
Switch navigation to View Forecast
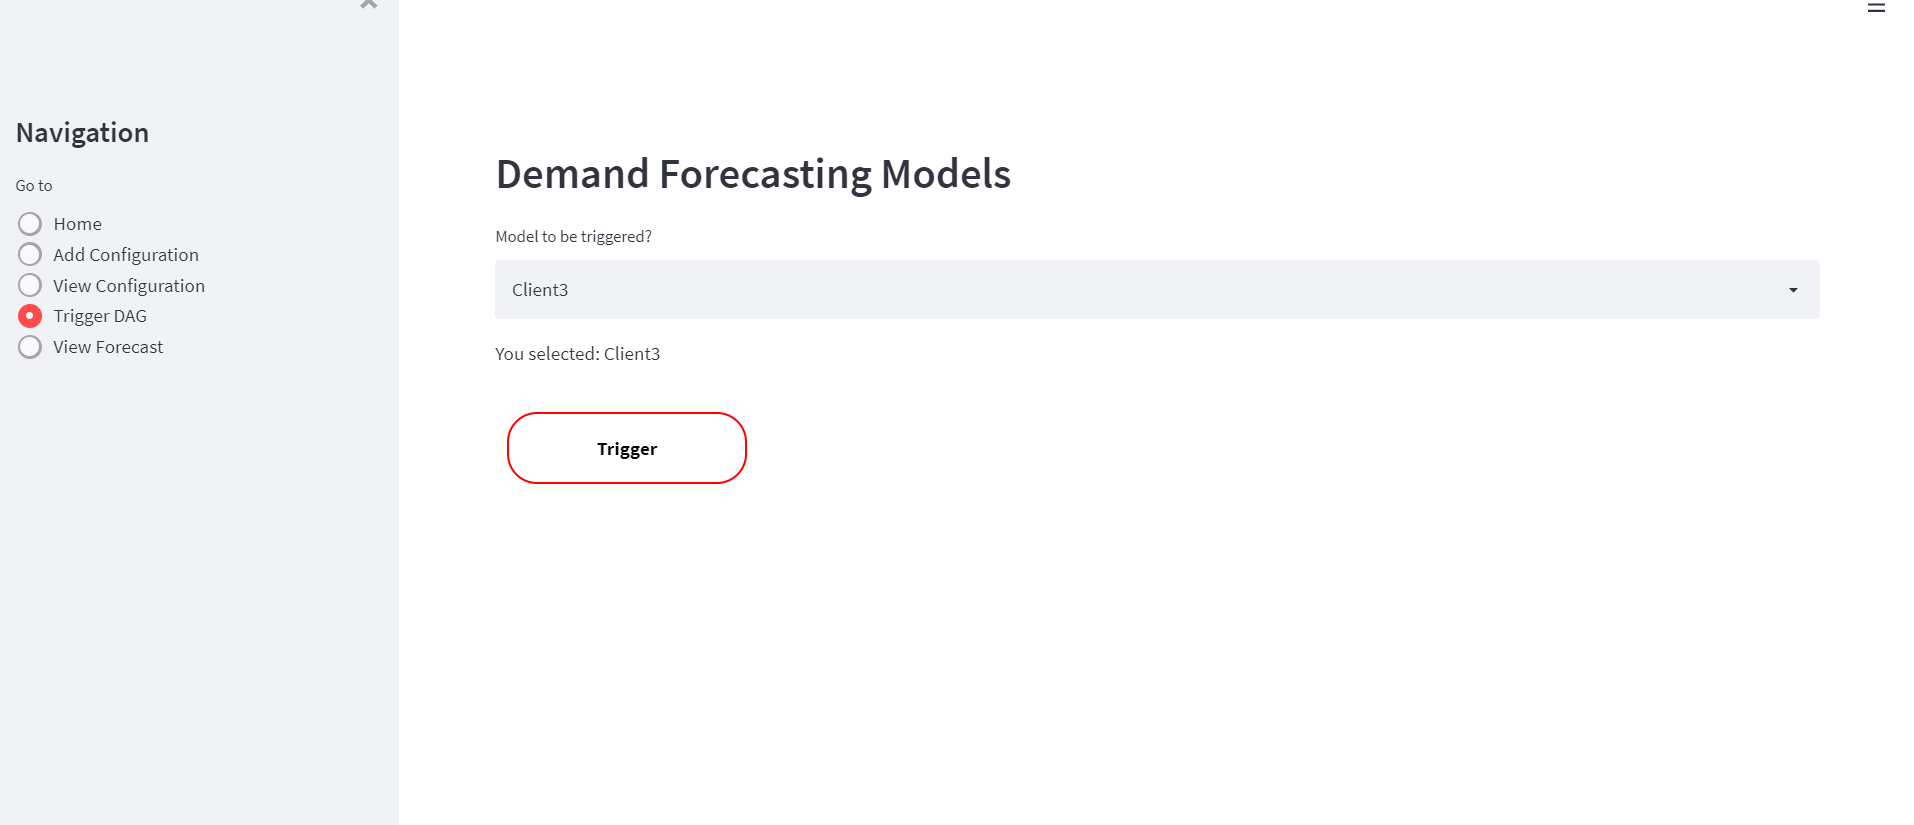107,346
